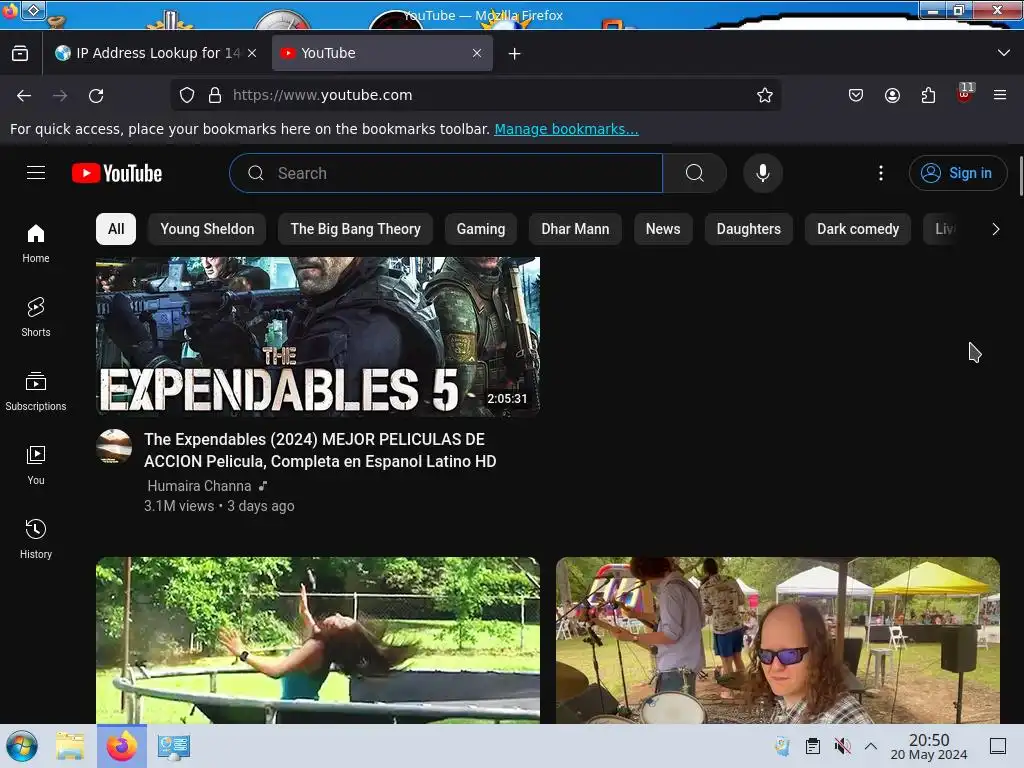Image resolution: width=1024 pixels, height=768 pixels.
Task: Open the taskbar system settings icon
Action: [174, 746]
